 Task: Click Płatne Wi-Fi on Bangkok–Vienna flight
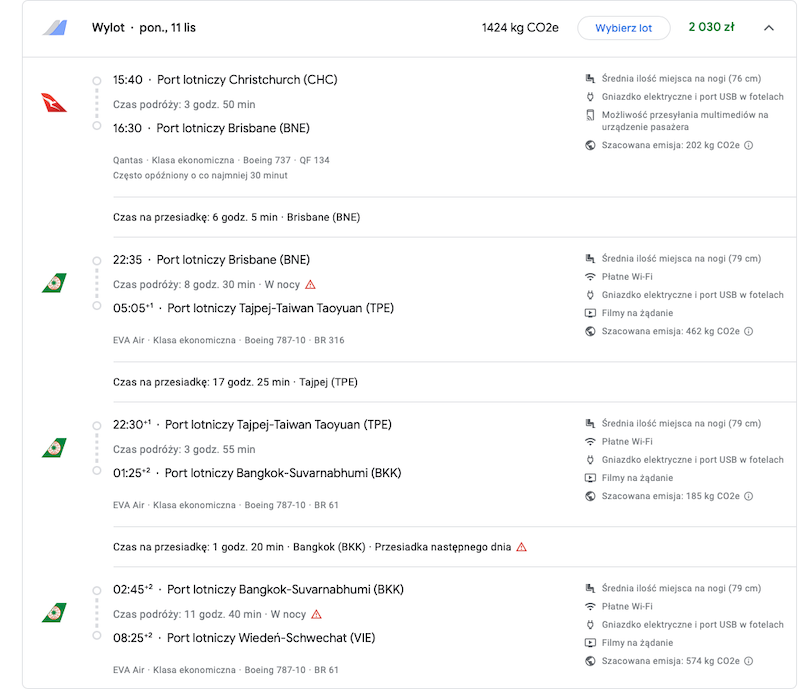(627, 606)
